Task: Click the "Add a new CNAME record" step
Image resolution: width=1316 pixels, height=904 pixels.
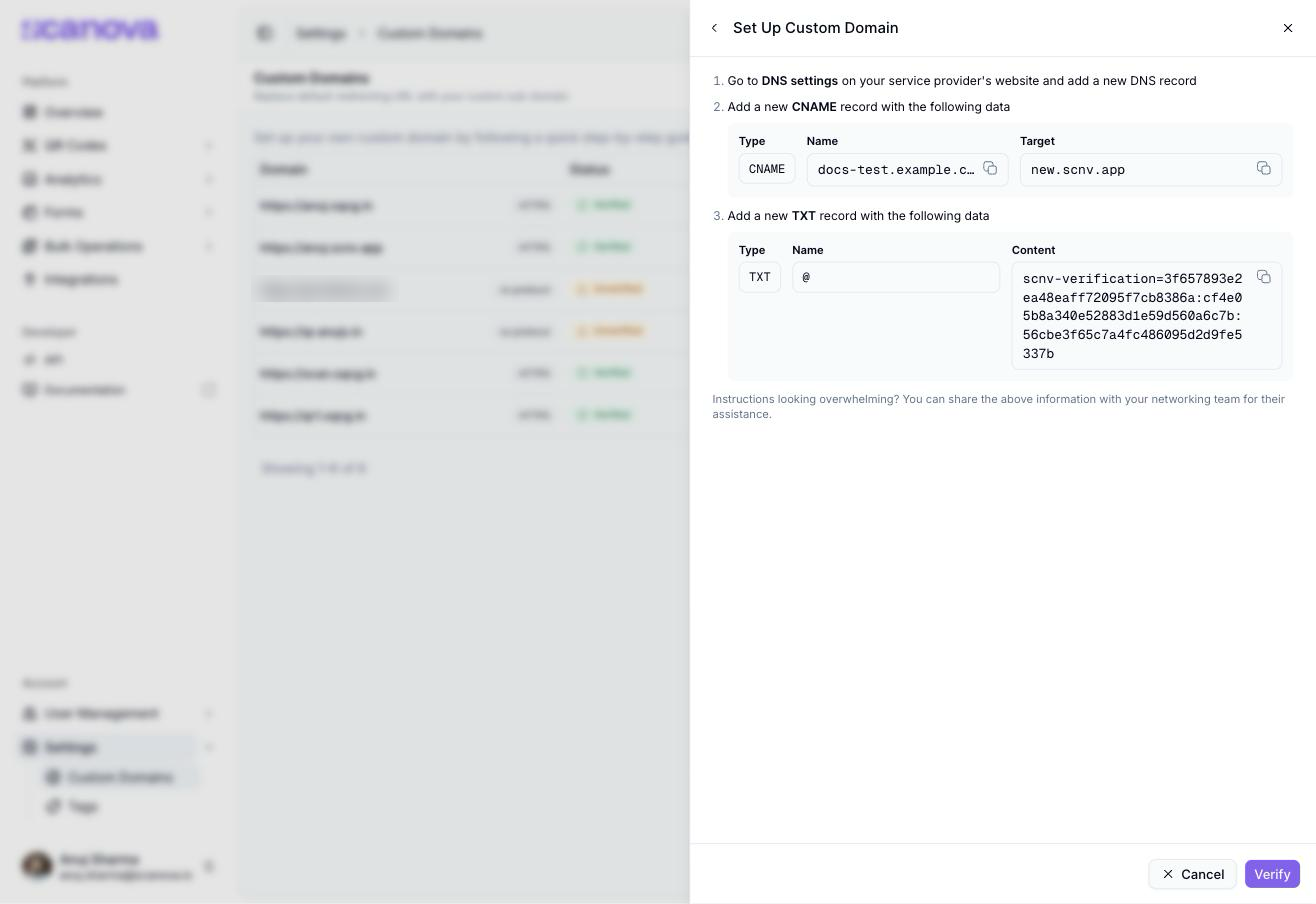Action: coord(869,107)
